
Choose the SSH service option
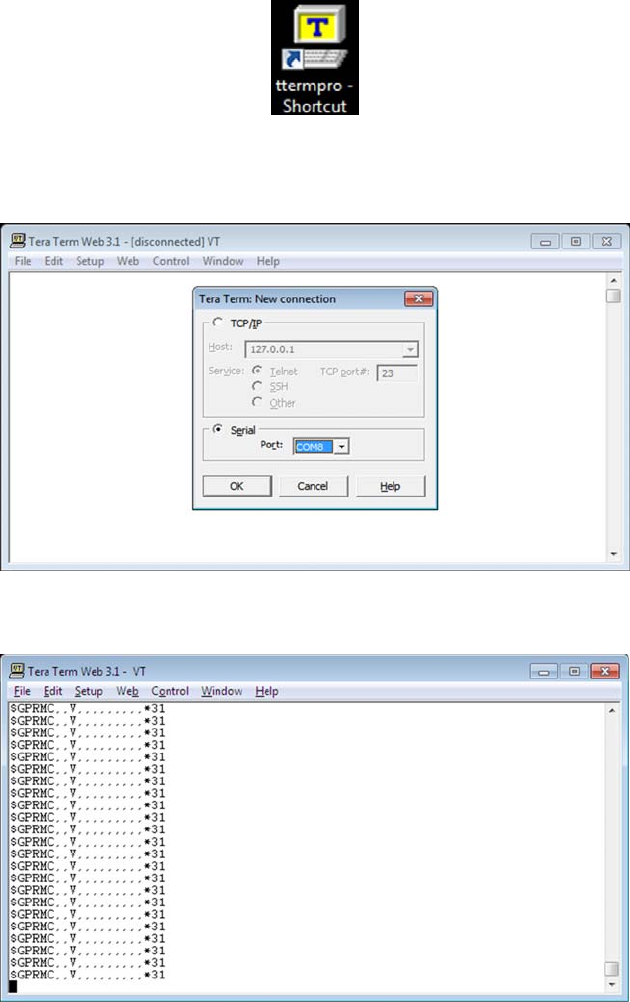point(257,386)
